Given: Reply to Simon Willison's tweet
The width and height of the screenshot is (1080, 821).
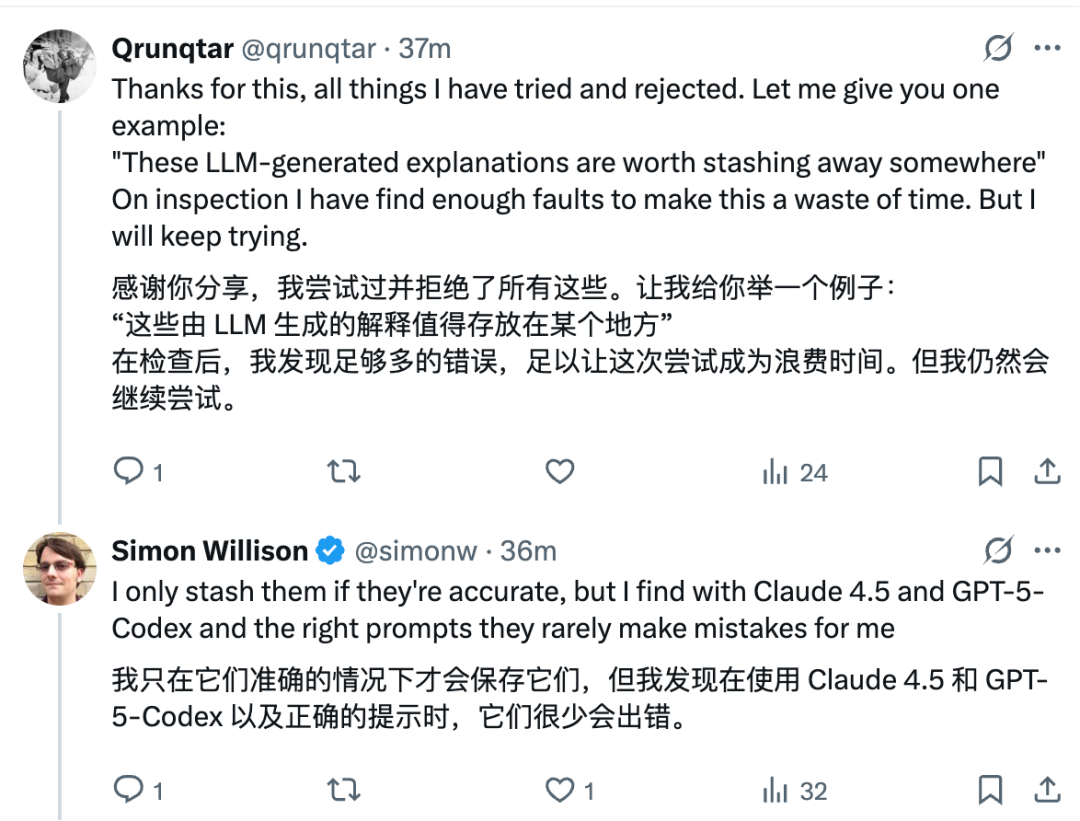Looking at the screenshot, I should [x=129, y=790].
